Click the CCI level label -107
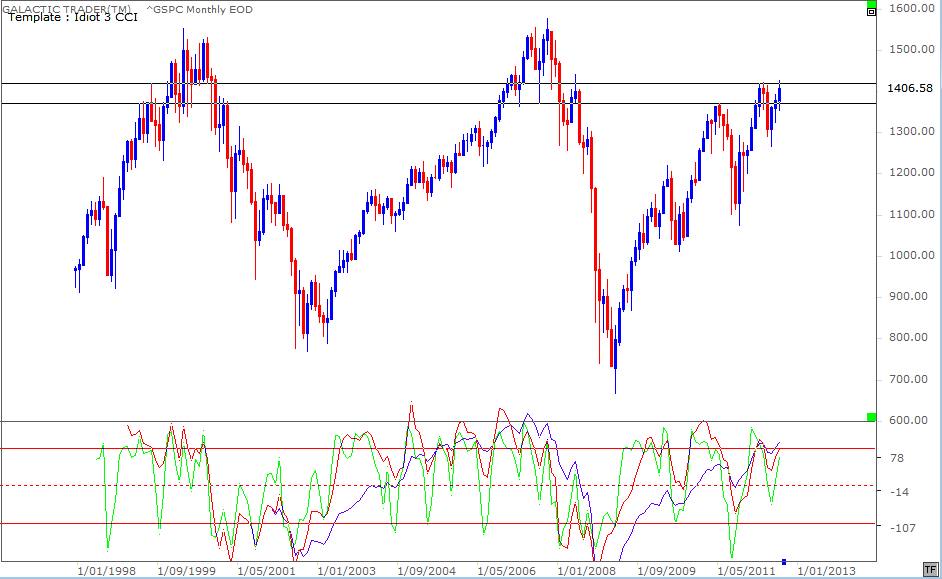 (902, 528)
